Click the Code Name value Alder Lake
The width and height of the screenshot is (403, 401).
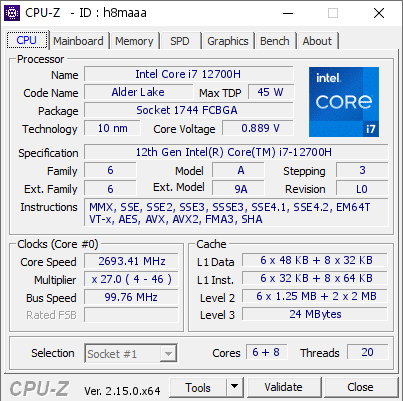click(138, 92)
